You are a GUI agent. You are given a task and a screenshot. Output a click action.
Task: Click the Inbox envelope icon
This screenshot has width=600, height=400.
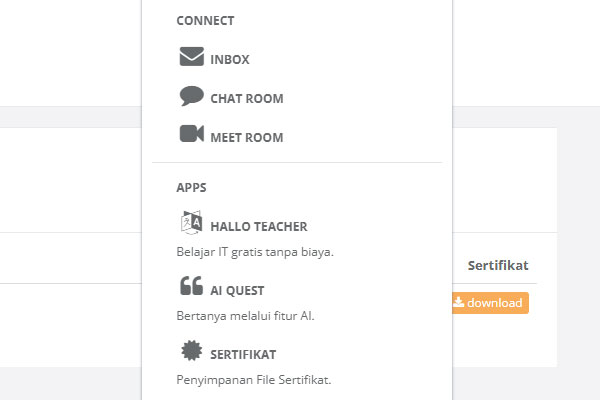[x=192, y=56]
